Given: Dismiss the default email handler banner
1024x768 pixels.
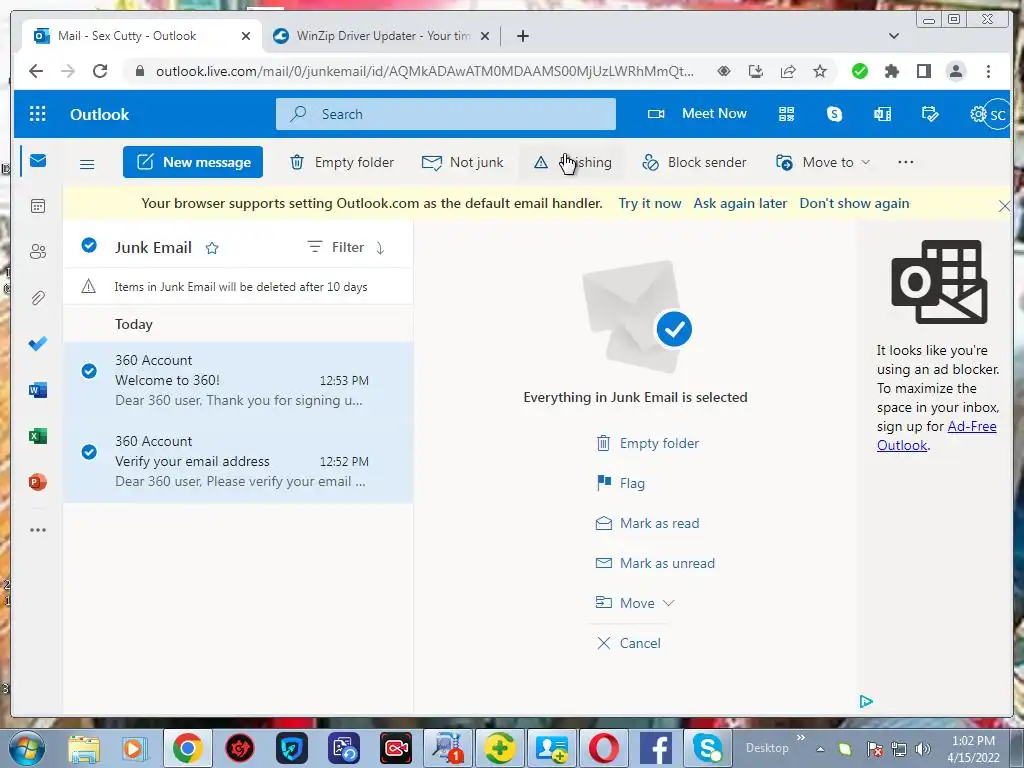Looking at the screenshot, I should click(x=1004, y=206).
